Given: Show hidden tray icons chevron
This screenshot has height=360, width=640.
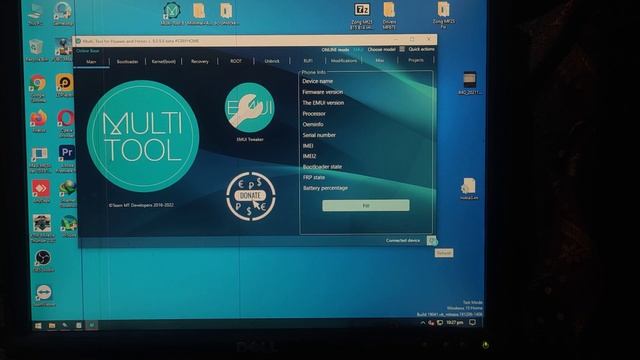Looking at the screenshot, I should pos(423,323).
